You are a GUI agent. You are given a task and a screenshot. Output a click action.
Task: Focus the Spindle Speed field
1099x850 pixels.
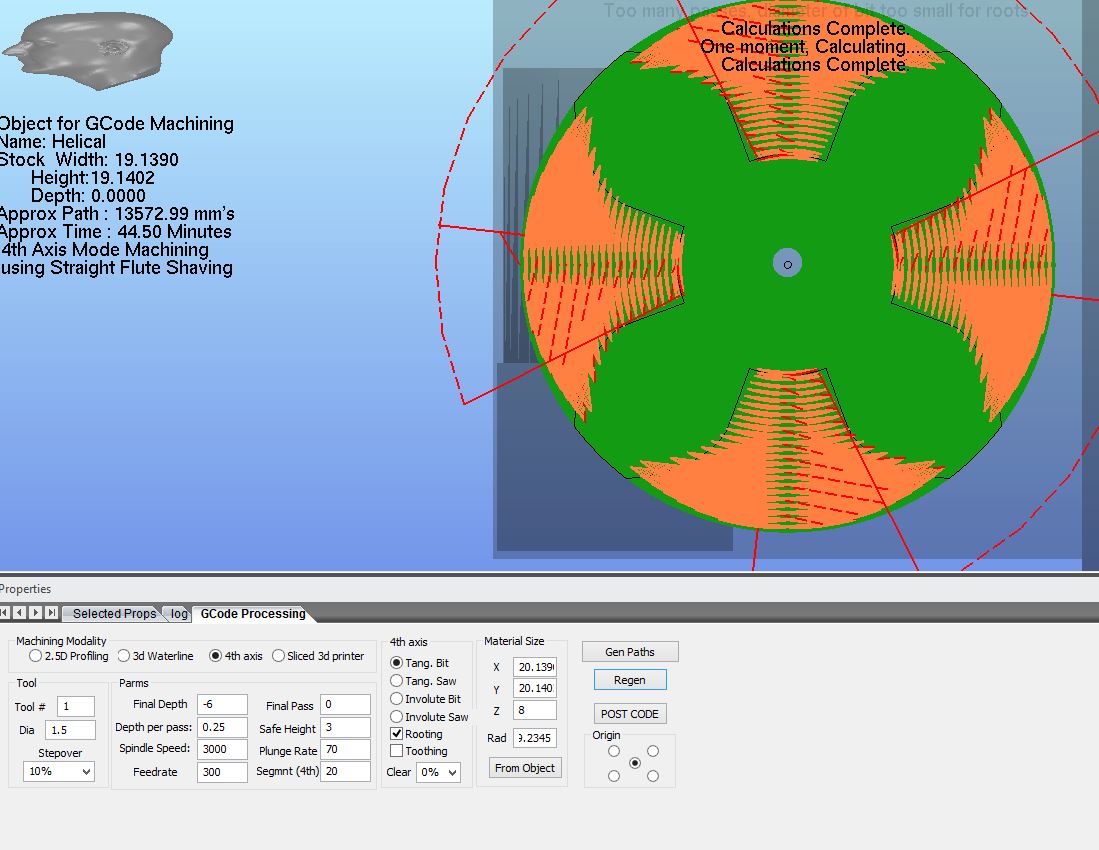click(222, 749)
